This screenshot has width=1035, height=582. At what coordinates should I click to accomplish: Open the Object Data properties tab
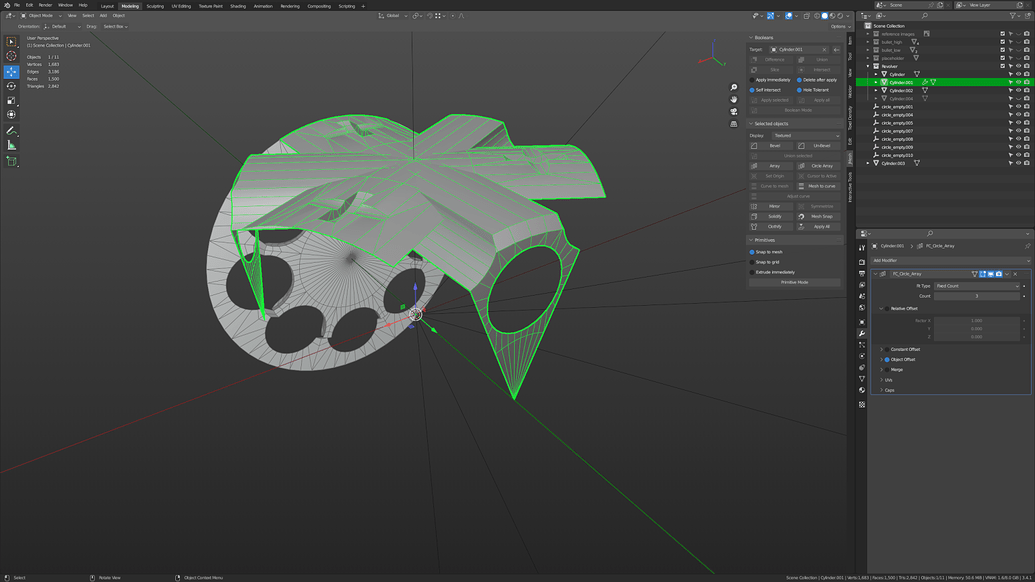pos(861,379)
